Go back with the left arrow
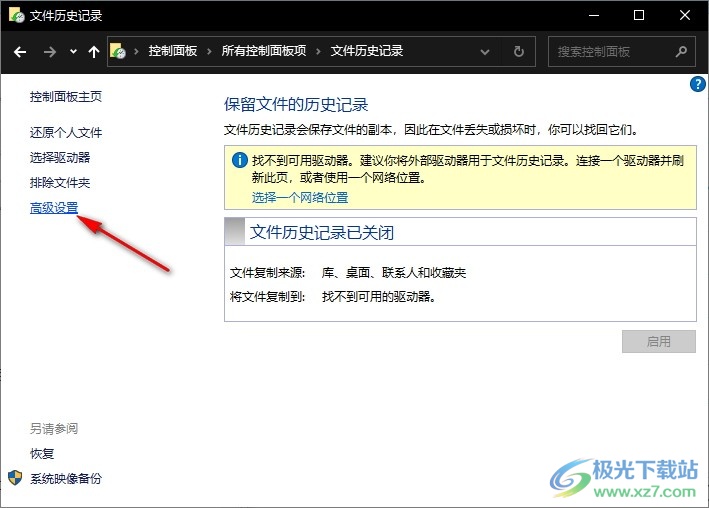The width and height of the screenshot is (709, 508). [x=20, y=52]
